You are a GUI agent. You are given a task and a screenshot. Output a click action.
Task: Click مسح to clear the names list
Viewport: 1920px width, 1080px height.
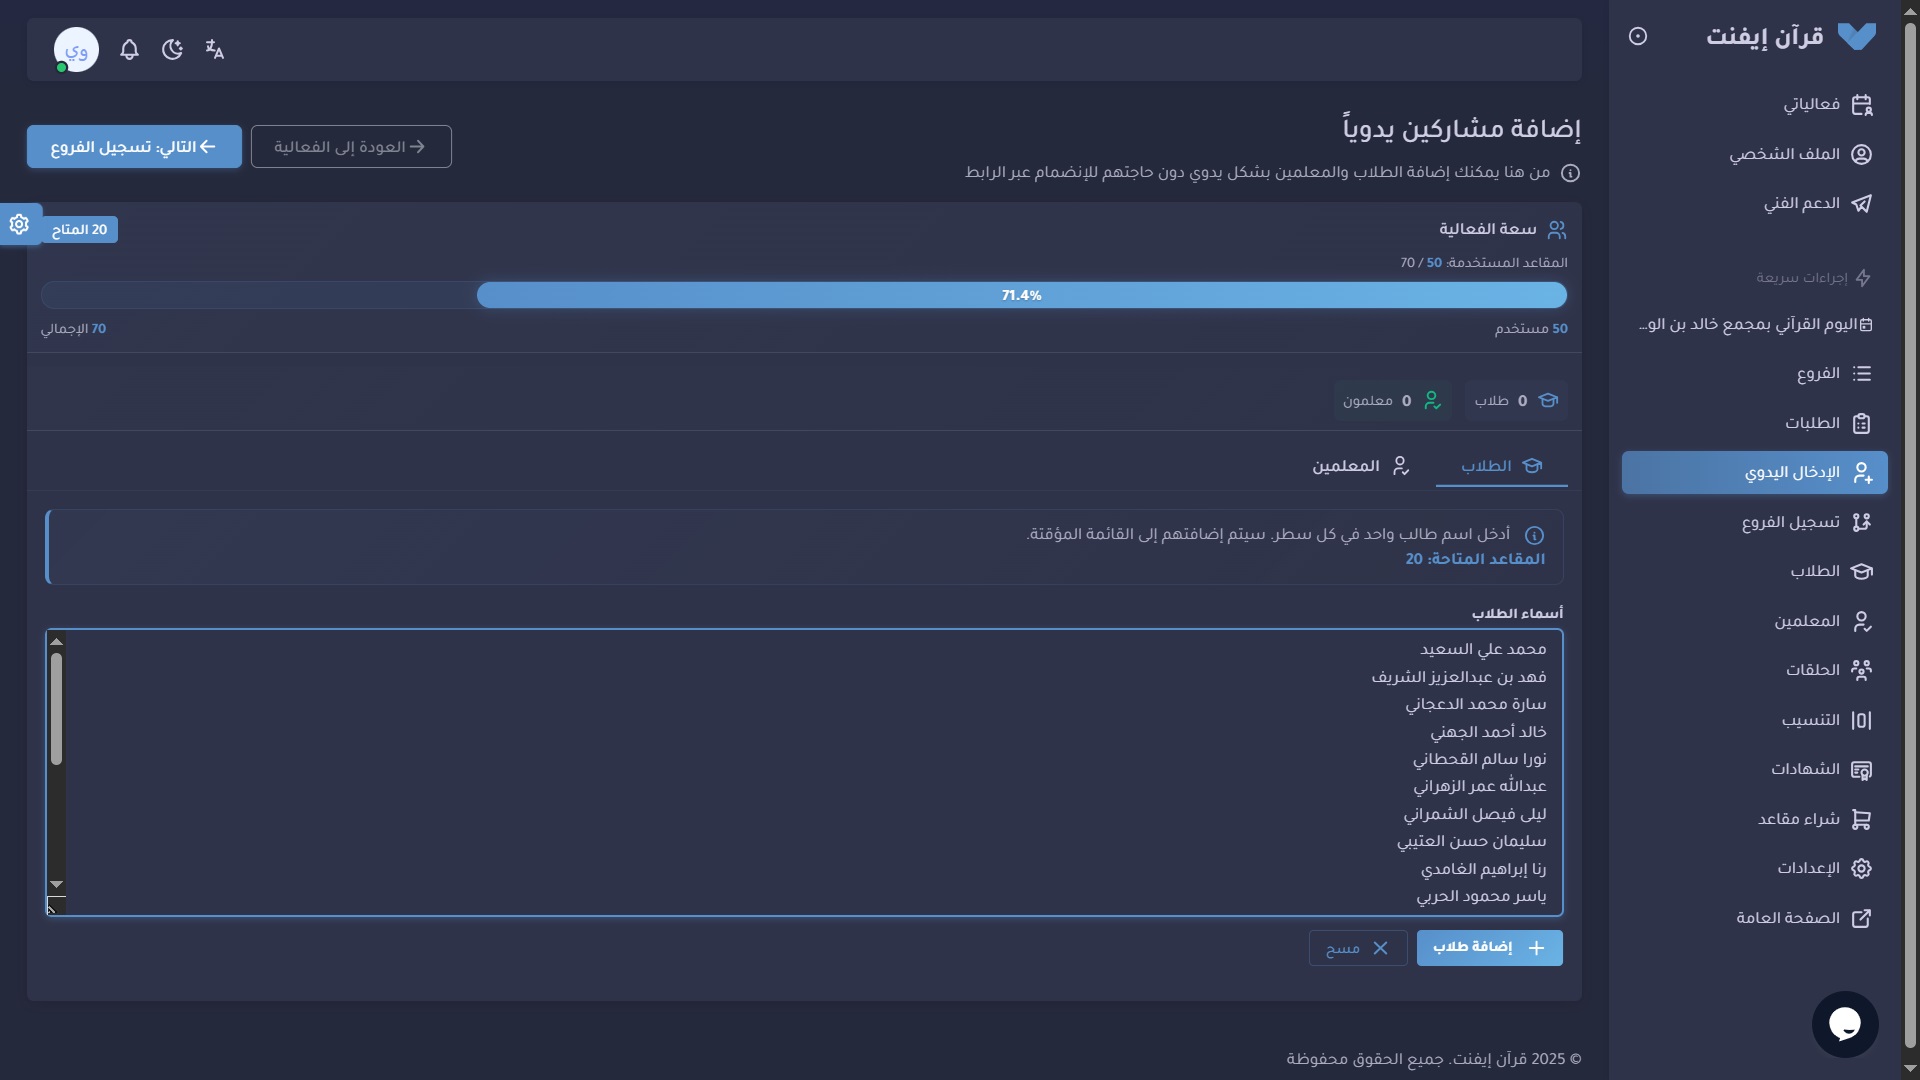click(x=1356, y=947)
